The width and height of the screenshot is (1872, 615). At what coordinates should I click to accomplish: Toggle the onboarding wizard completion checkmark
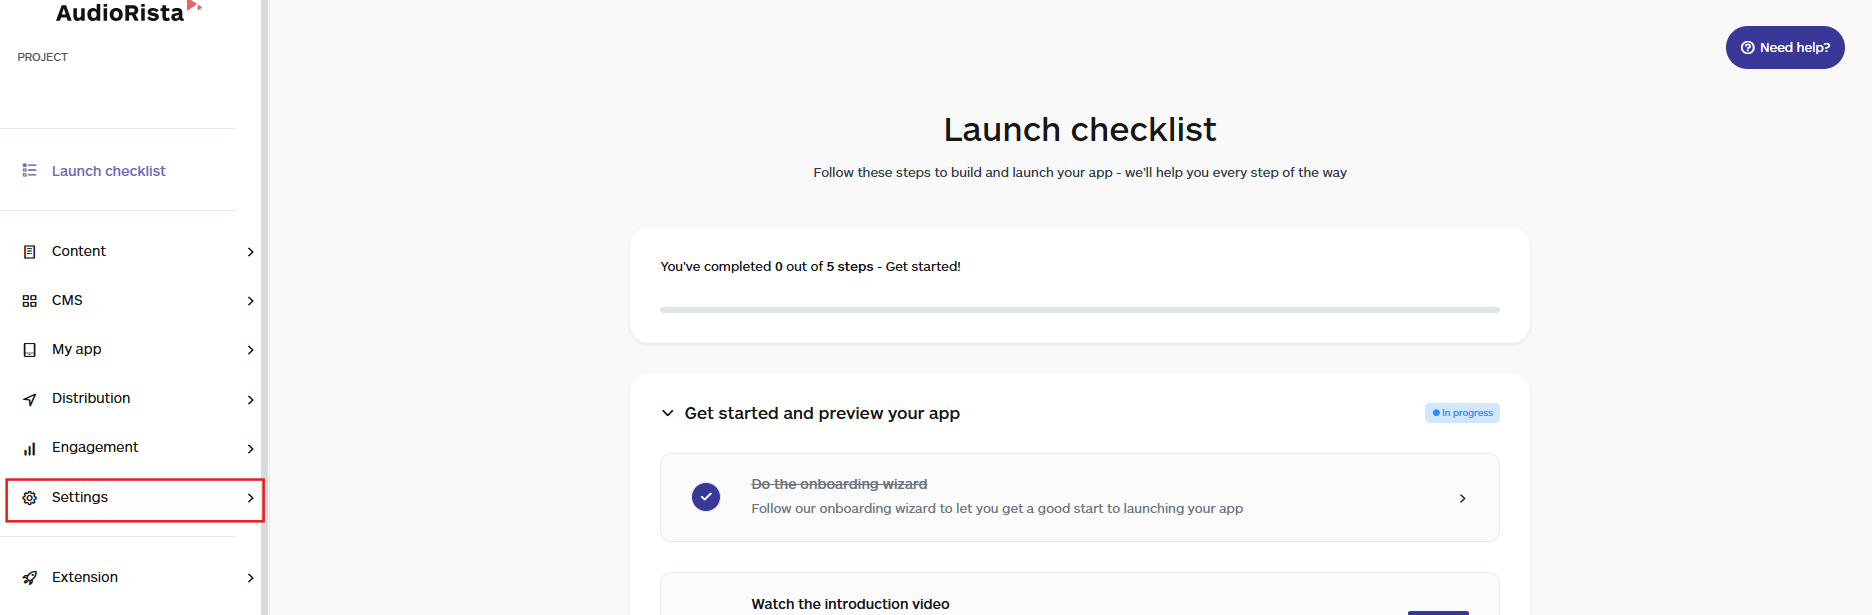point(706,497)
